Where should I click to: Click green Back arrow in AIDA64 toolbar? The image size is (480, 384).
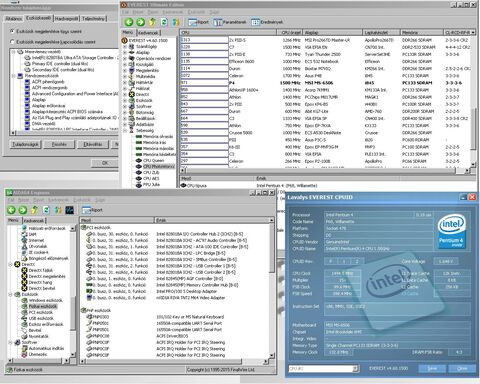pyautogui.click(x=11, y=210)
